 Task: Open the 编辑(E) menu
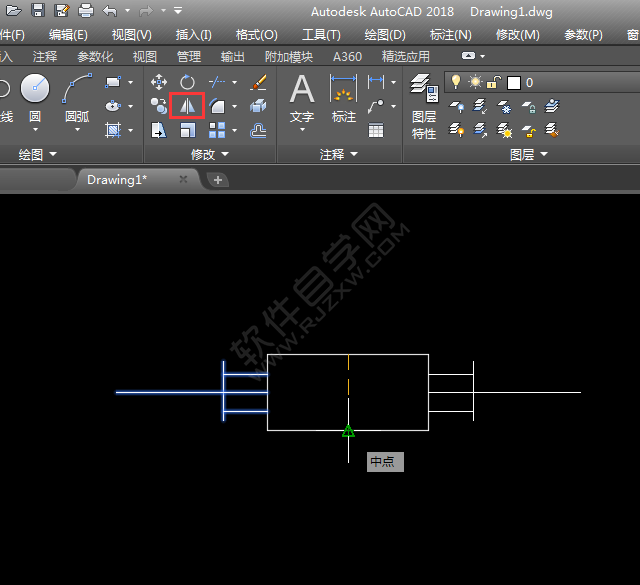(x=68, y=35)
